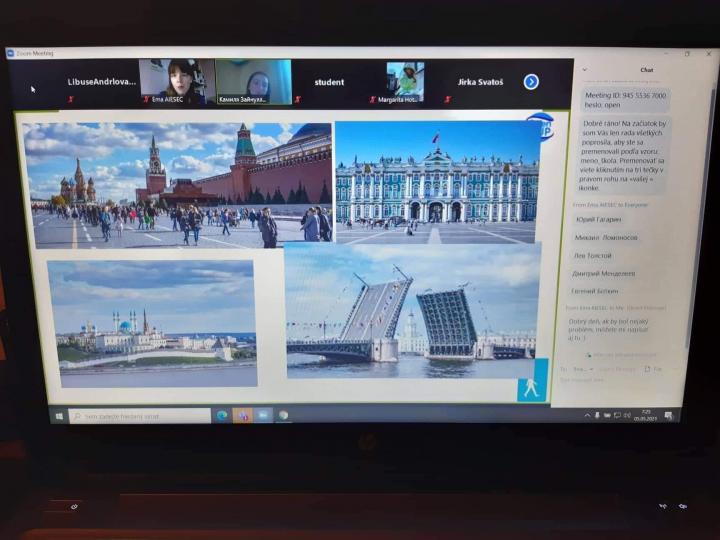Screen dimensions: 720x540
Task: Show hidden system tray icons
Action: pos(587,415)
